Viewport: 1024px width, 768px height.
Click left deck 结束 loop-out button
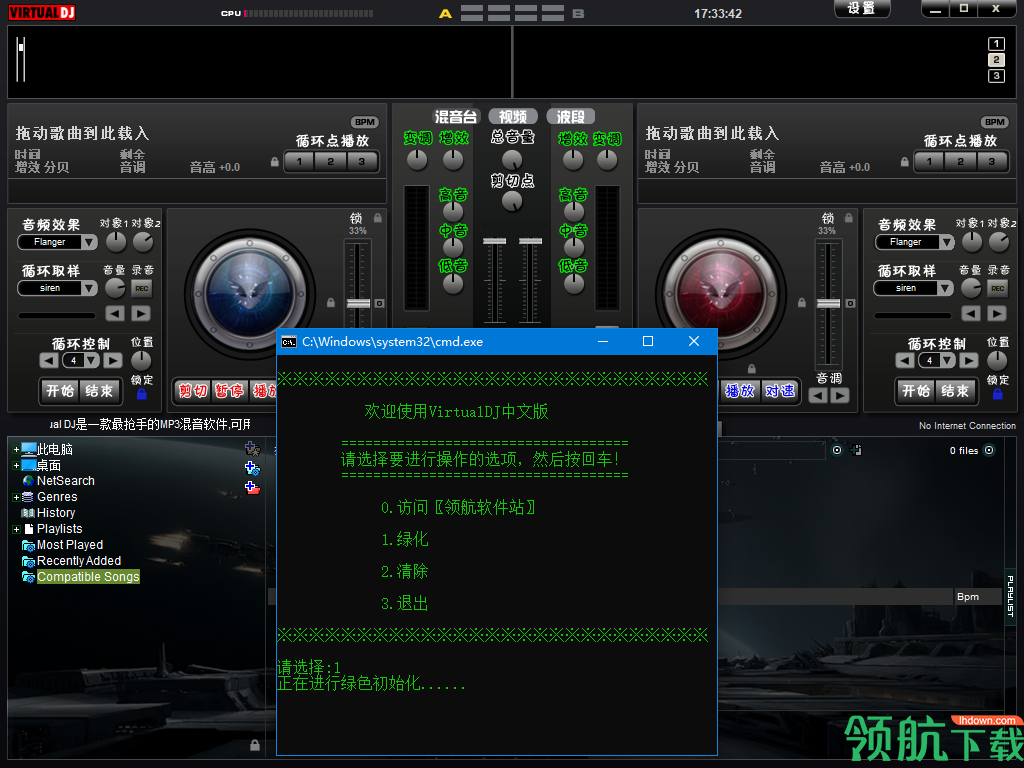pos(99,391)
